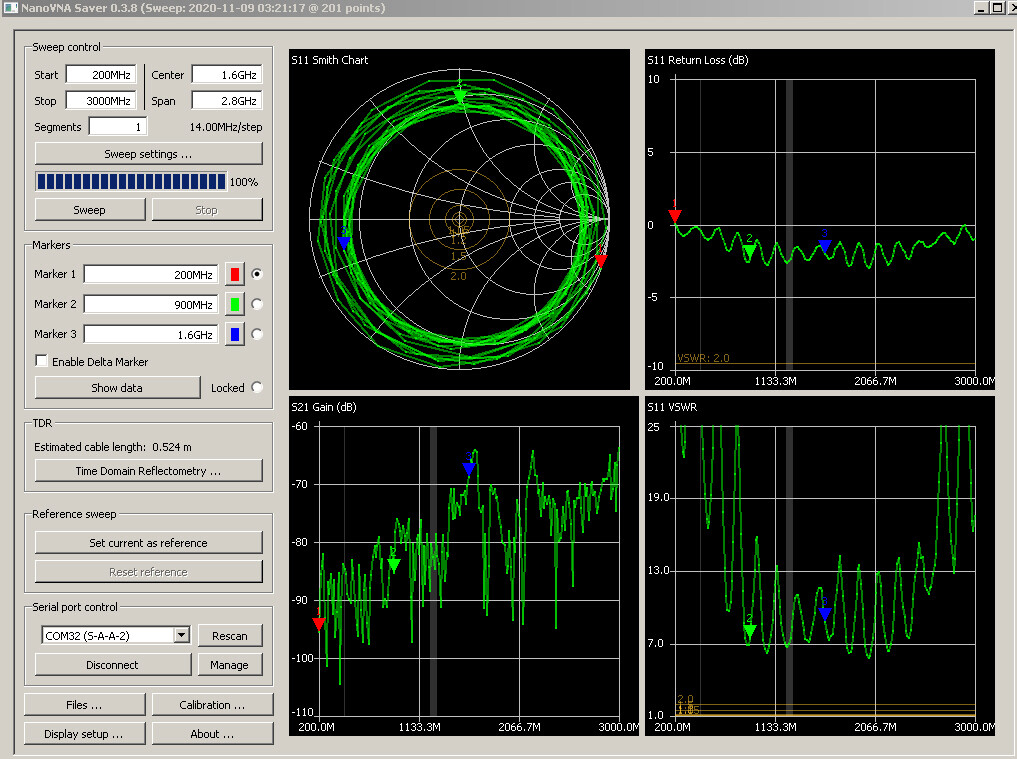Pick Marker 3 blue color swatch
1017x759 pixels.
point(235,334)
